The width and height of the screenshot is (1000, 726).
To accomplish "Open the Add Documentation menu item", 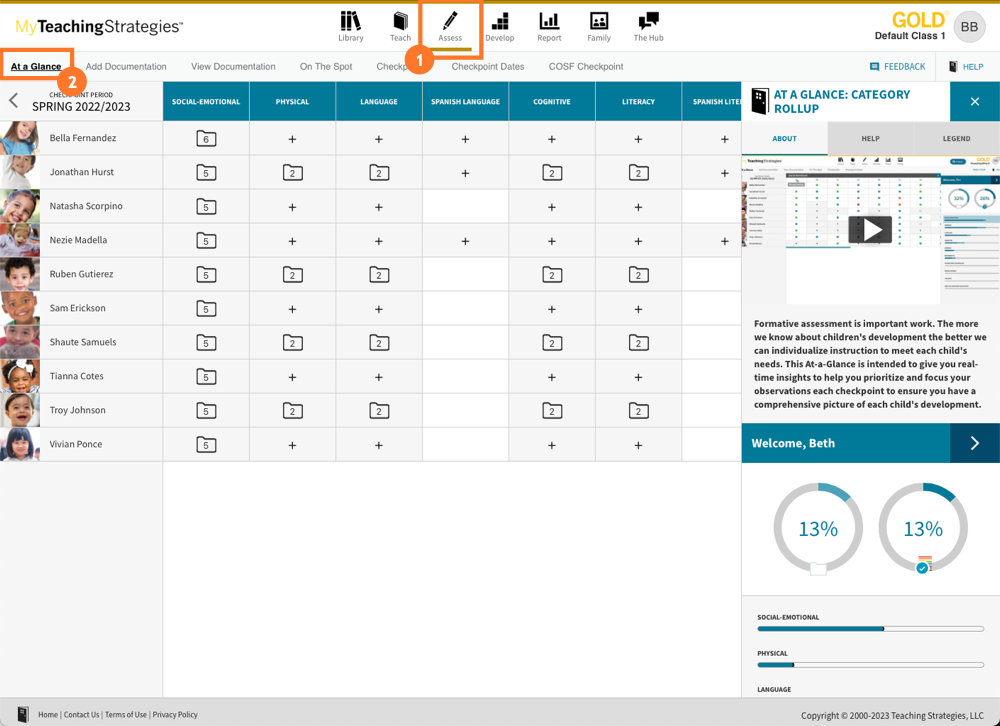I will coord(126,66).
